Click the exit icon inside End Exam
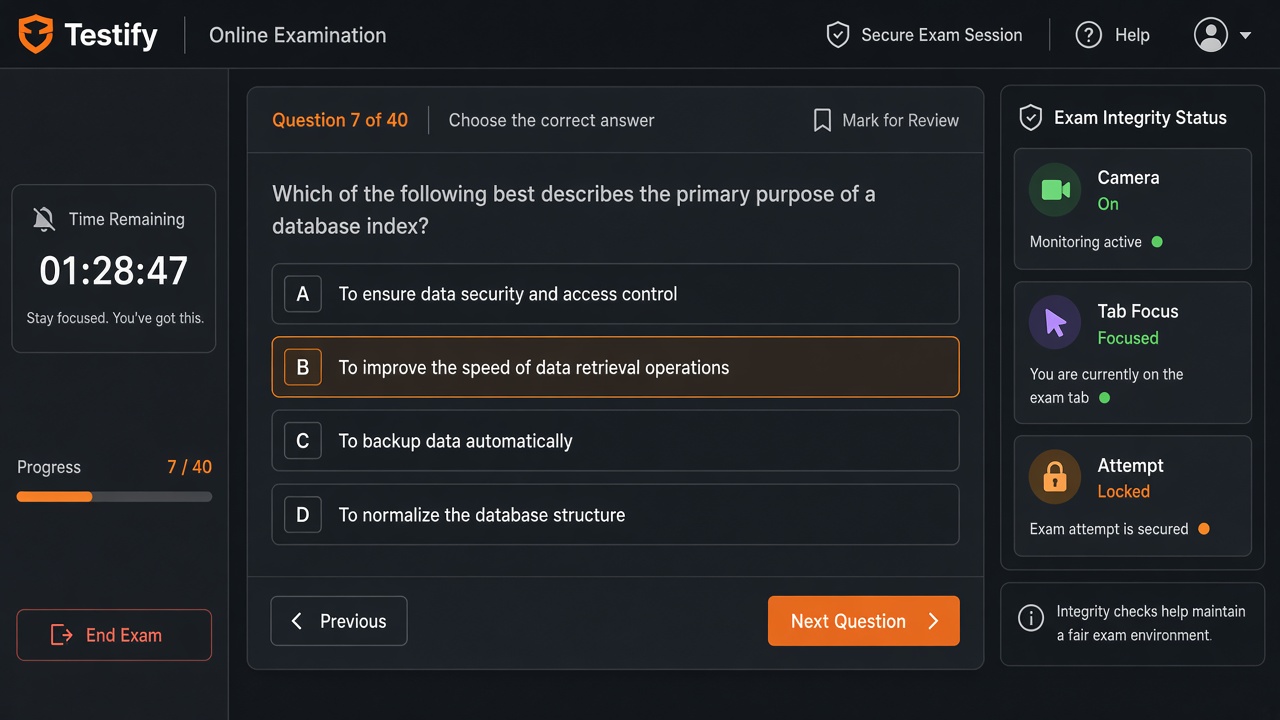 tap(62, 635)
